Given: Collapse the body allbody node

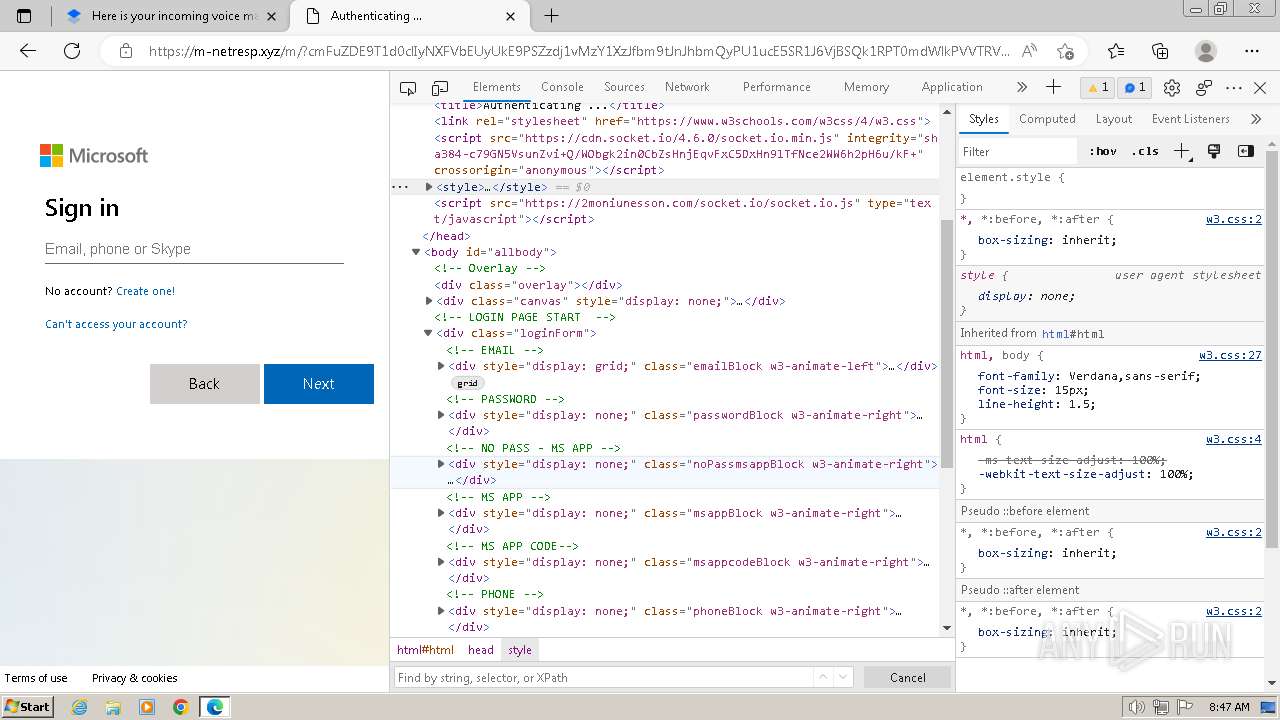Looking at the screenshot, I should 417,252.
